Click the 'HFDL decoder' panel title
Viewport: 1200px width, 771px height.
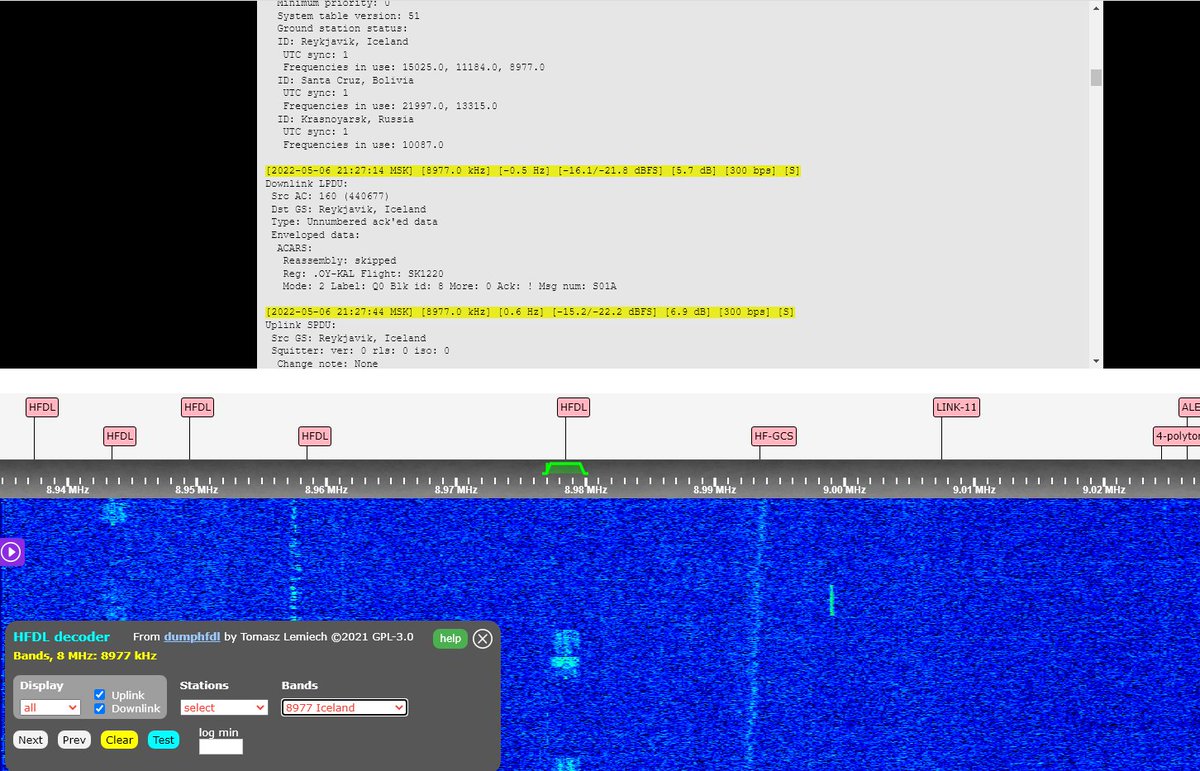(x=61, y=636)
